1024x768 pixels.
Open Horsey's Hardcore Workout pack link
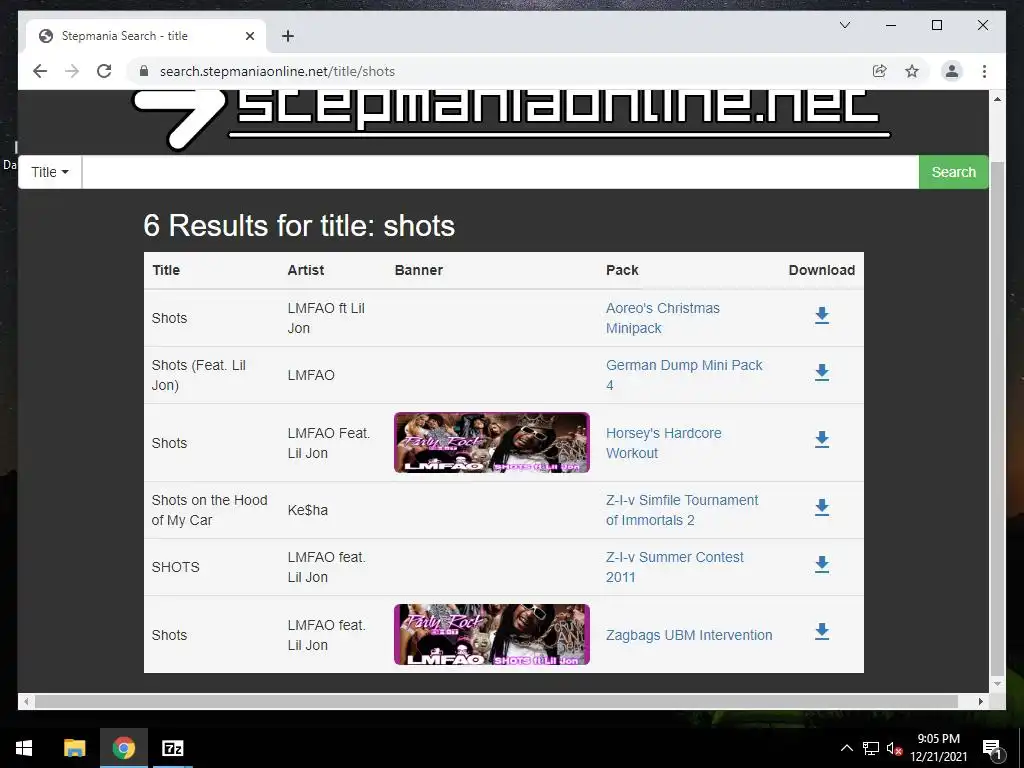point(664,443)
